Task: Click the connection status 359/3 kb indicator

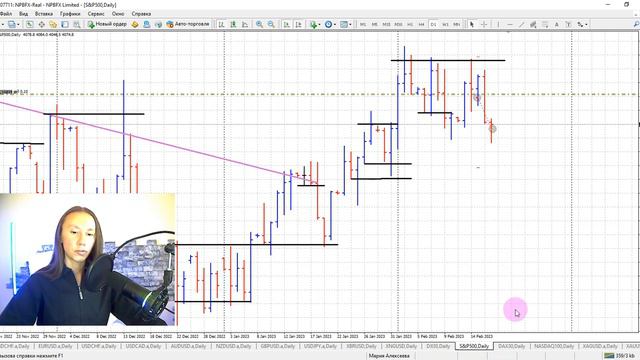Action: [x=619, y=356]
